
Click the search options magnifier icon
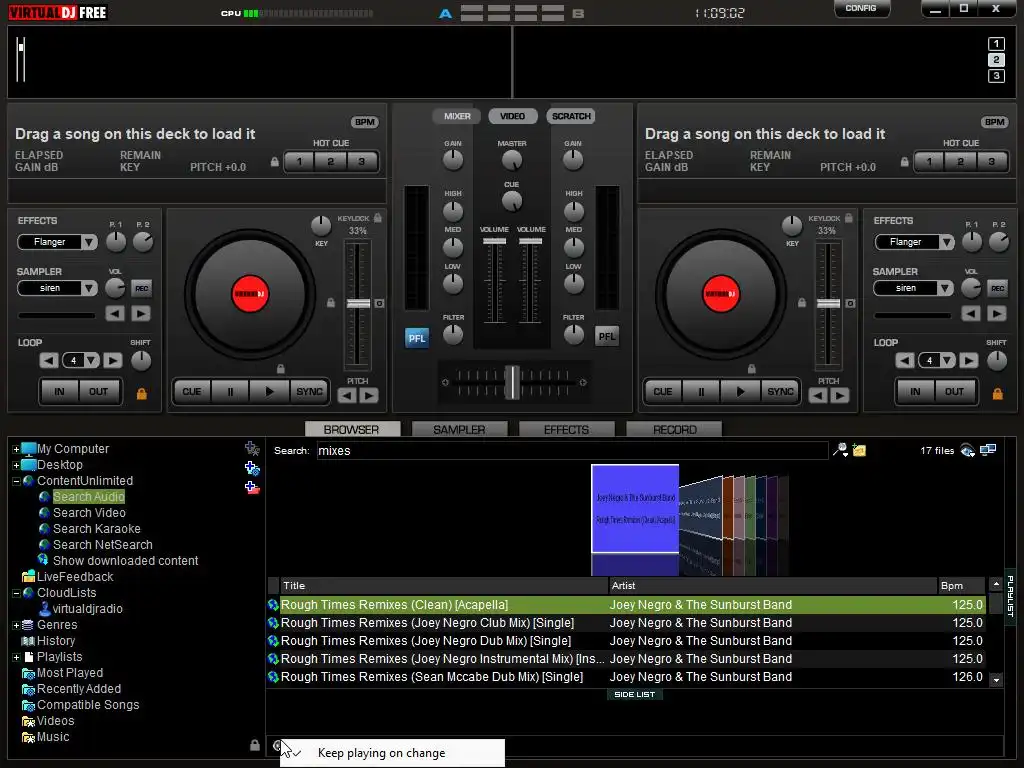point(840,450)
